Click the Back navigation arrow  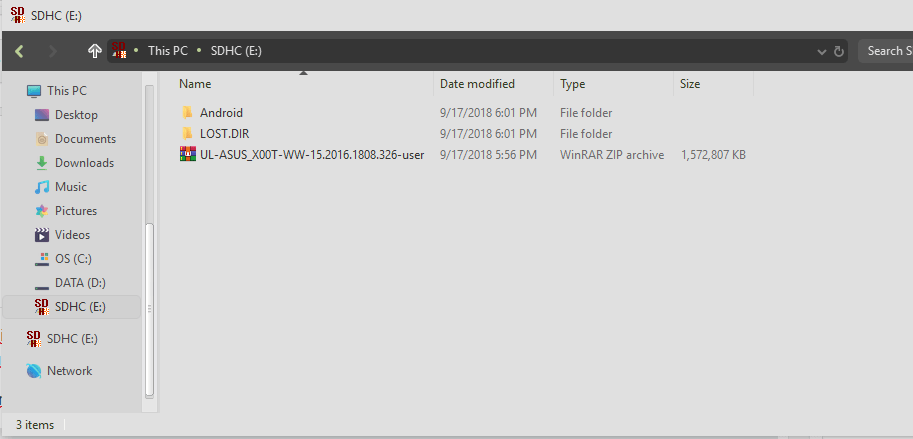click(19, 51)
